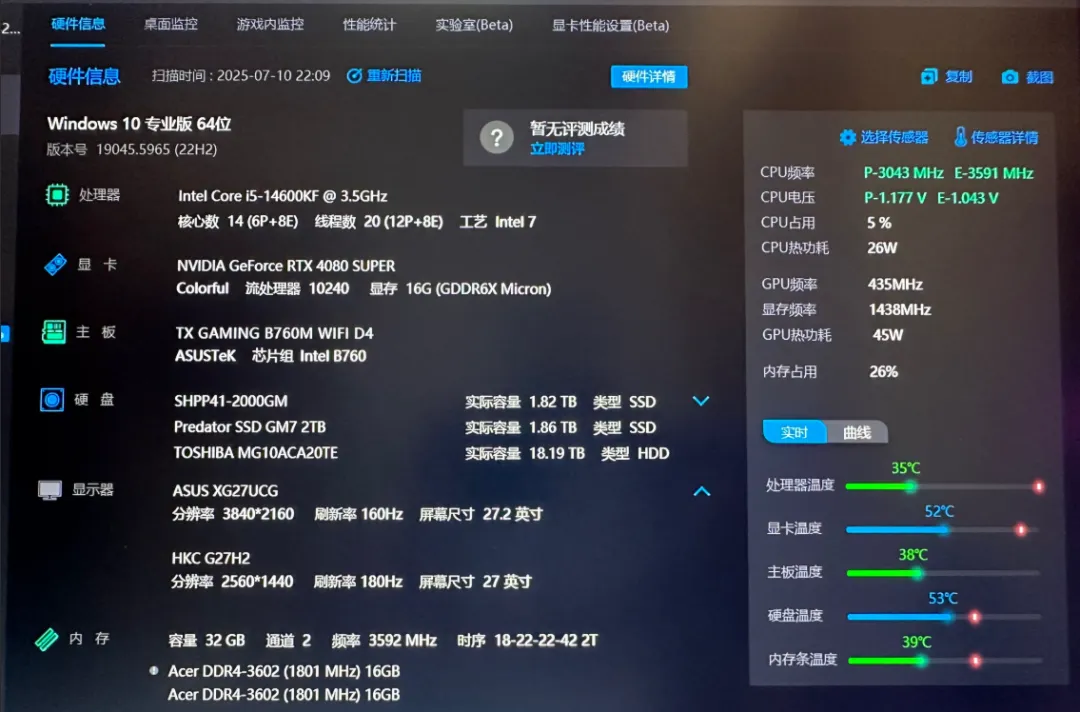Click the E-3591 MHz CPU frequency value
The width and height of the screenshot is (1080, 712).
[x=993, y=173]
